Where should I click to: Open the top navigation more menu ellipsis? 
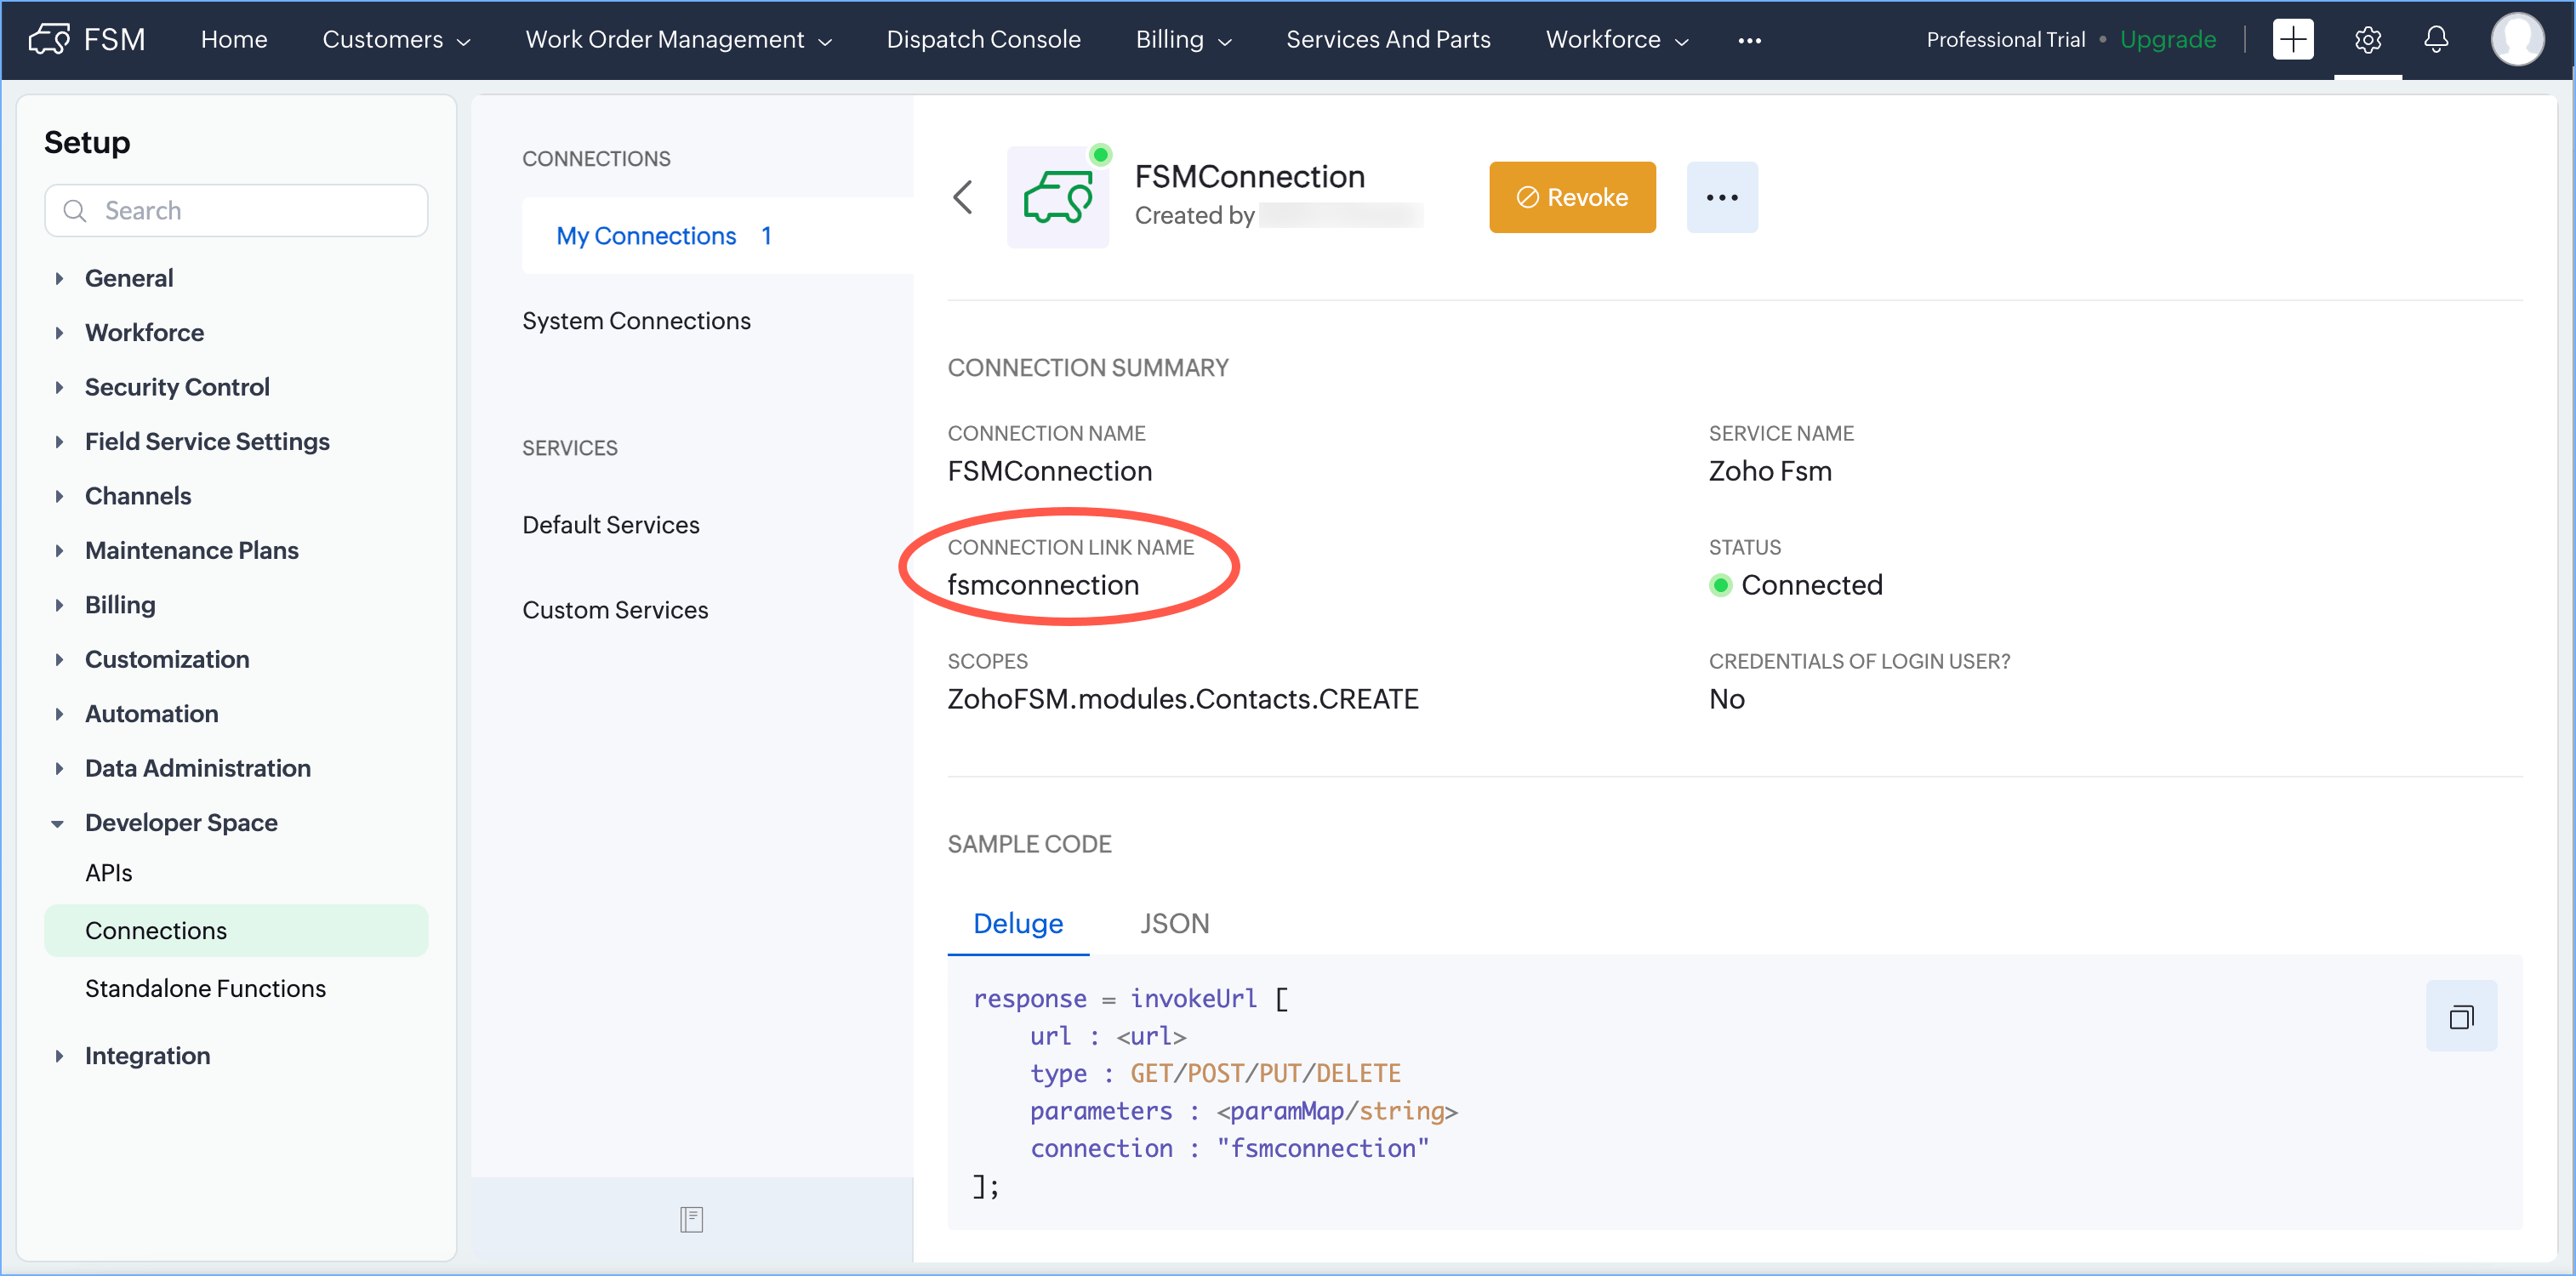(x=1749, y=41)
